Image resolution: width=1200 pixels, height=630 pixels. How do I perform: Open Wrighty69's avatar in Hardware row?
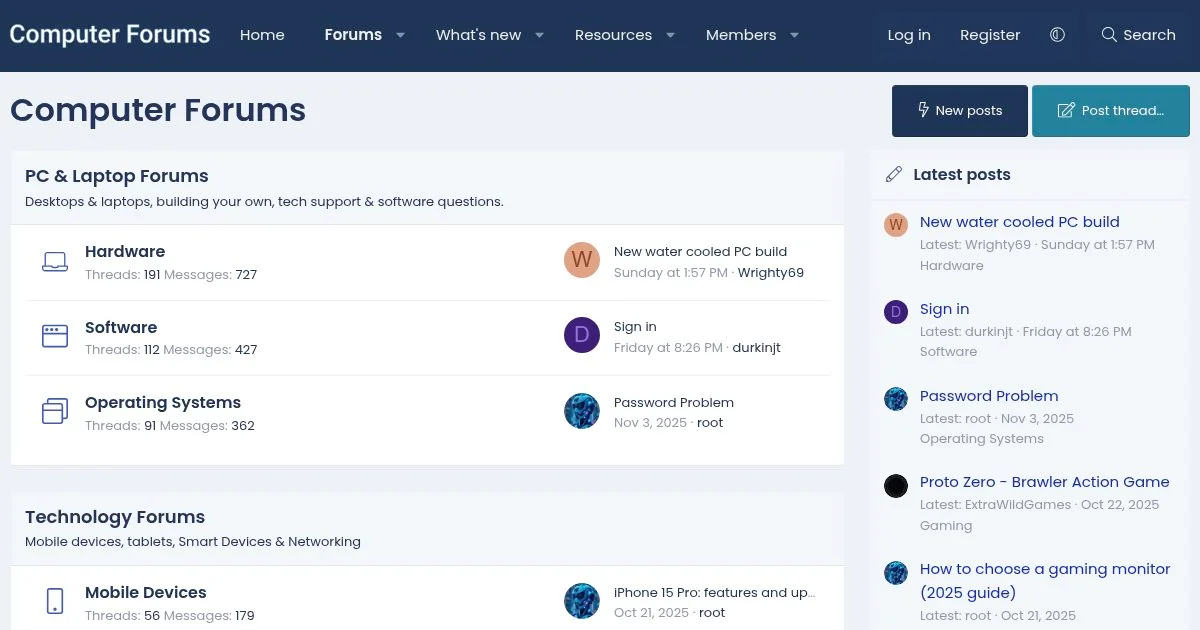[x=582, y=260]
